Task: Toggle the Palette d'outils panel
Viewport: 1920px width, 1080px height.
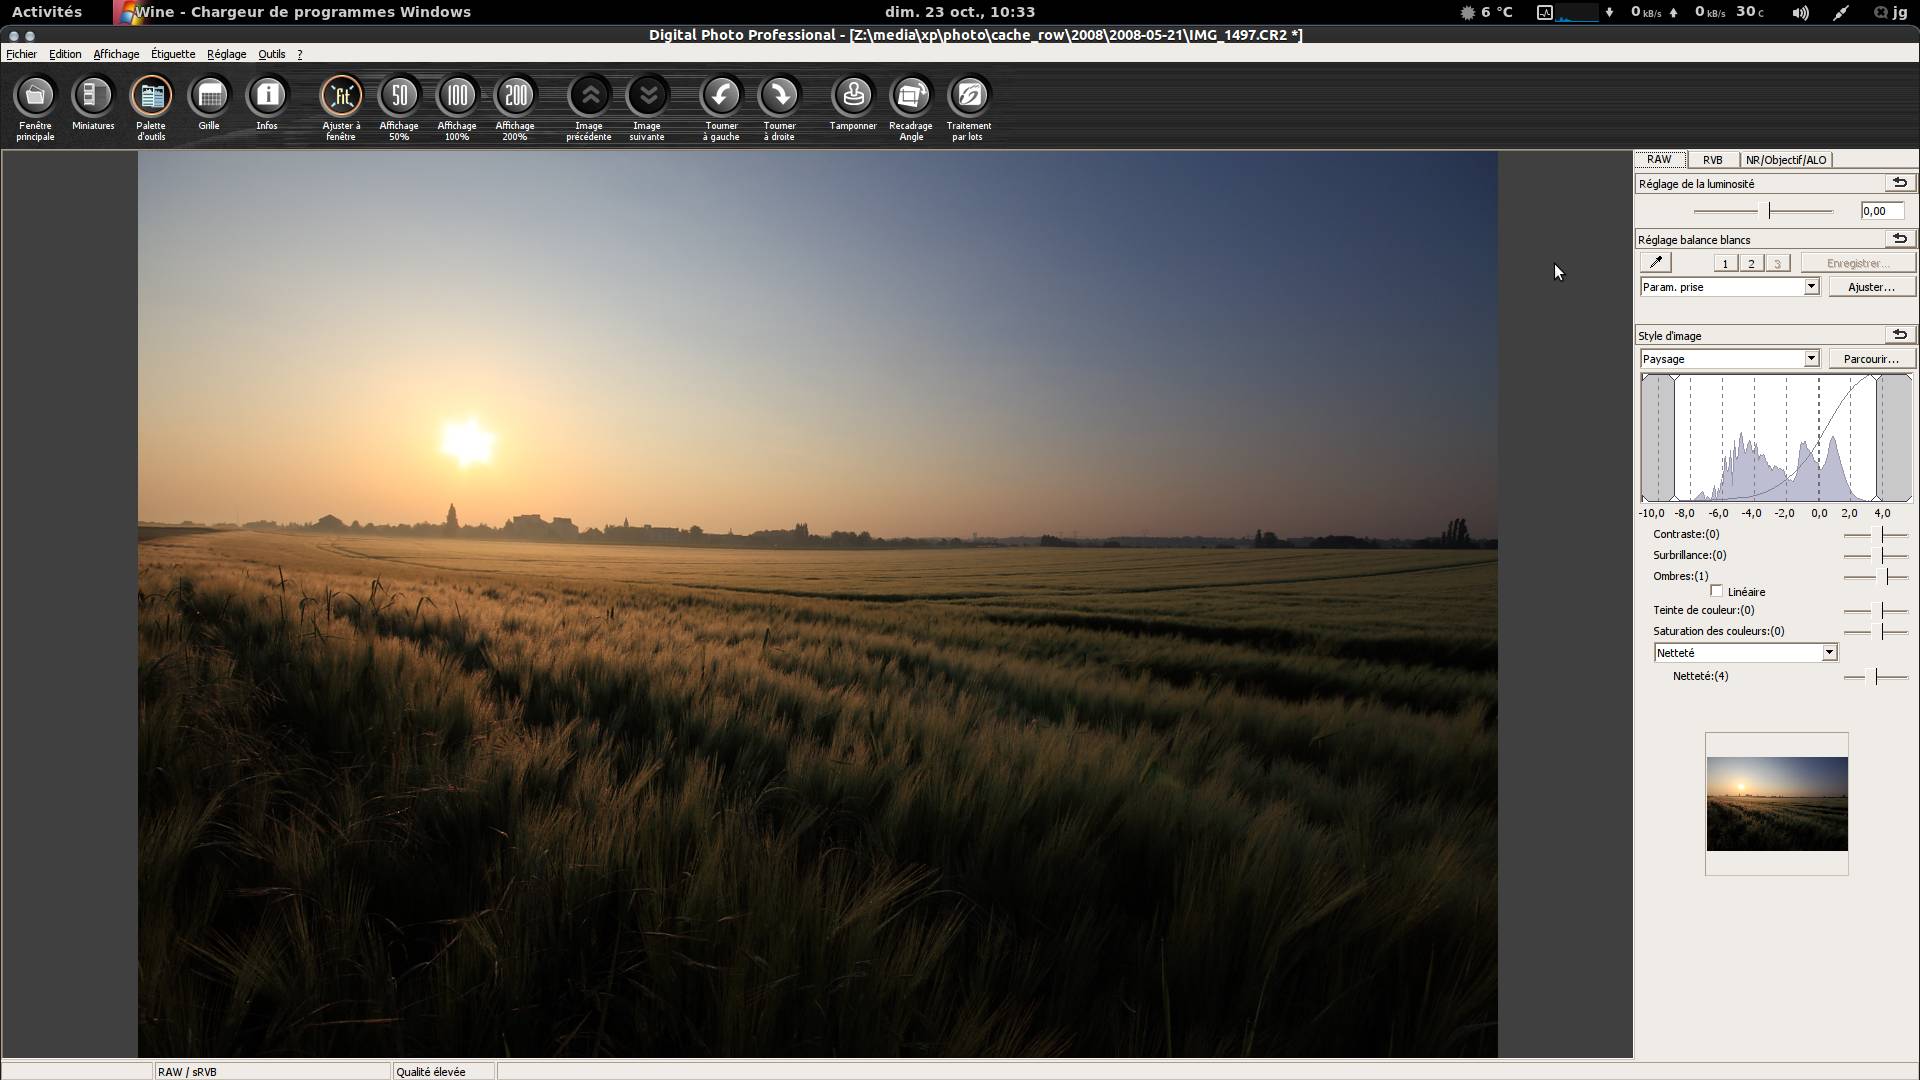Action: [x=151, y=97]
